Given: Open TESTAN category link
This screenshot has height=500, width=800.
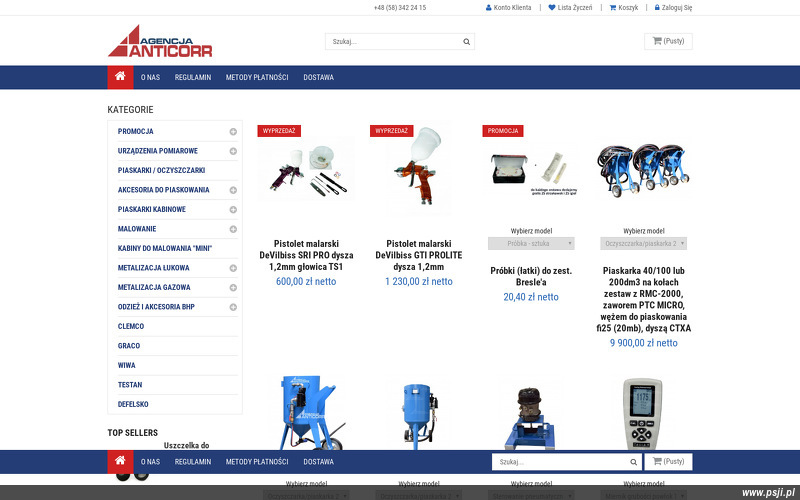Looking at the screenshot, I should pos(130,385).
